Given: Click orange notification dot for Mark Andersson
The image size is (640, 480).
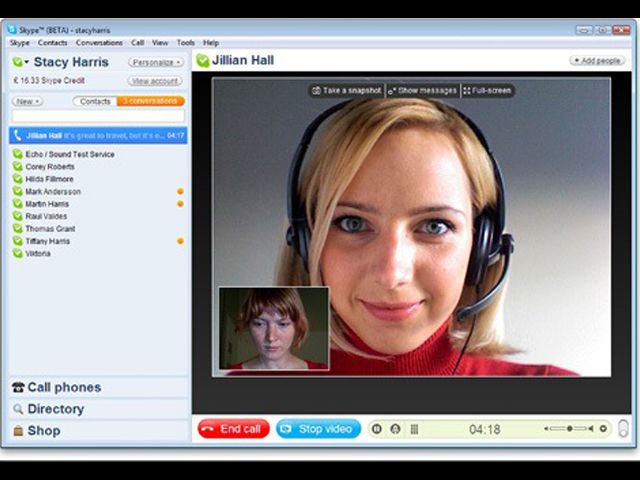Looking at the screenshot, I should (180, 191).
